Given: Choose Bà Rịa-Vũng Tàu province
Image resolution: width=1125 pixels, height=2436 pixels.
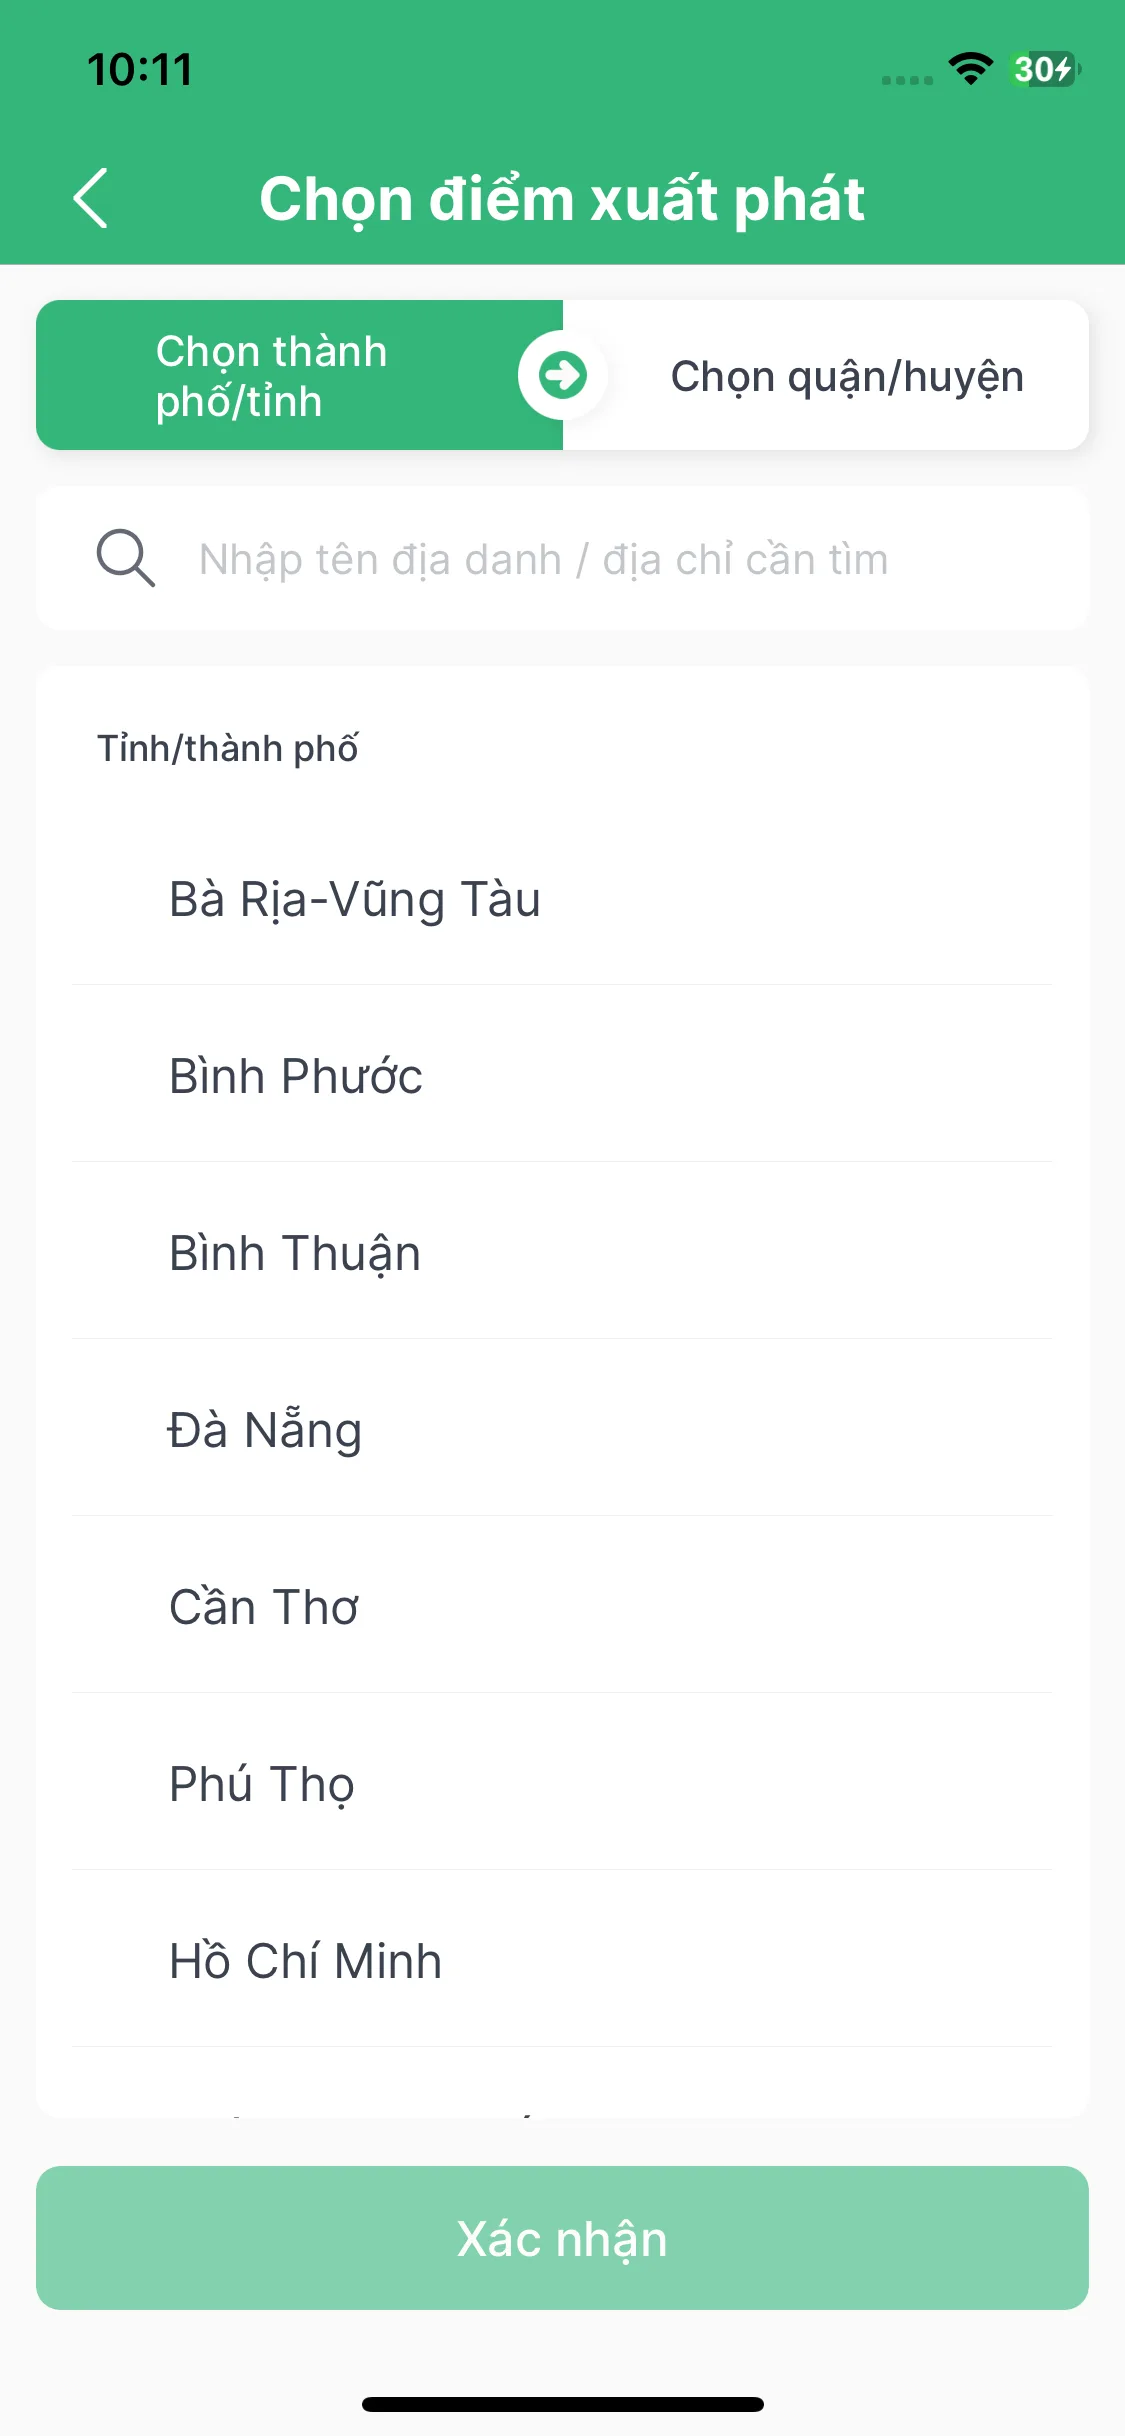Looking at the screenshot, I should tap(562, 898).
